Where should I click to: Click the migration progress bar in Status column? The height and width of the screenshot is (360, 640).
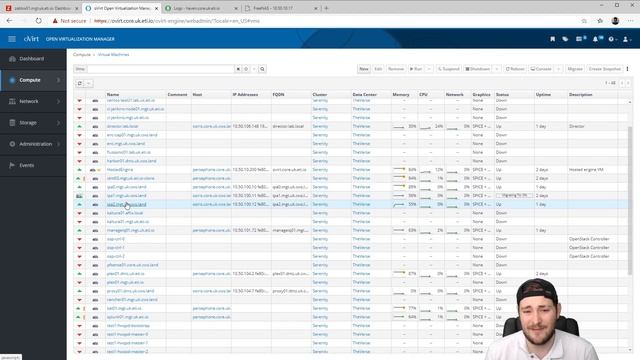pos(514,196)
